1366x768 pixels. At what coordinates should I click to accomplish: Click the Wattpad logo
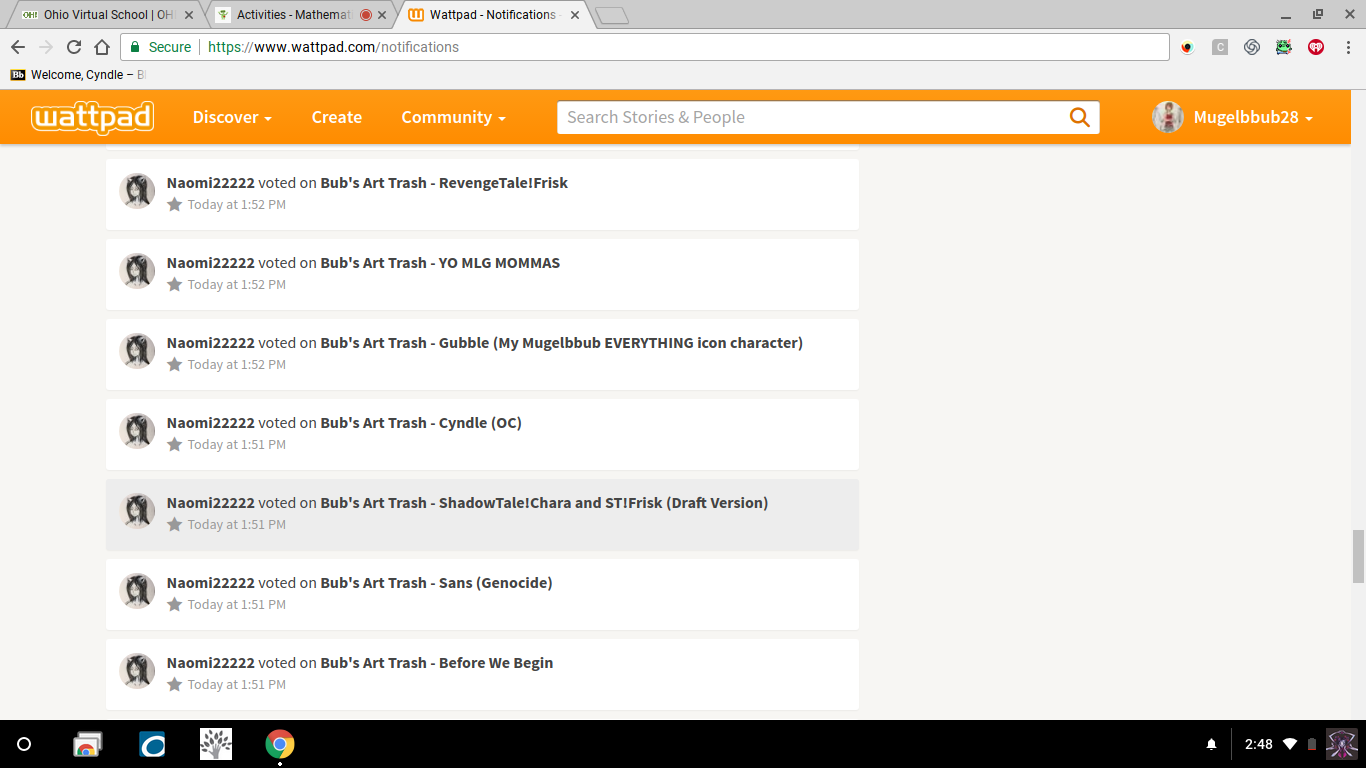click(92, 117)
